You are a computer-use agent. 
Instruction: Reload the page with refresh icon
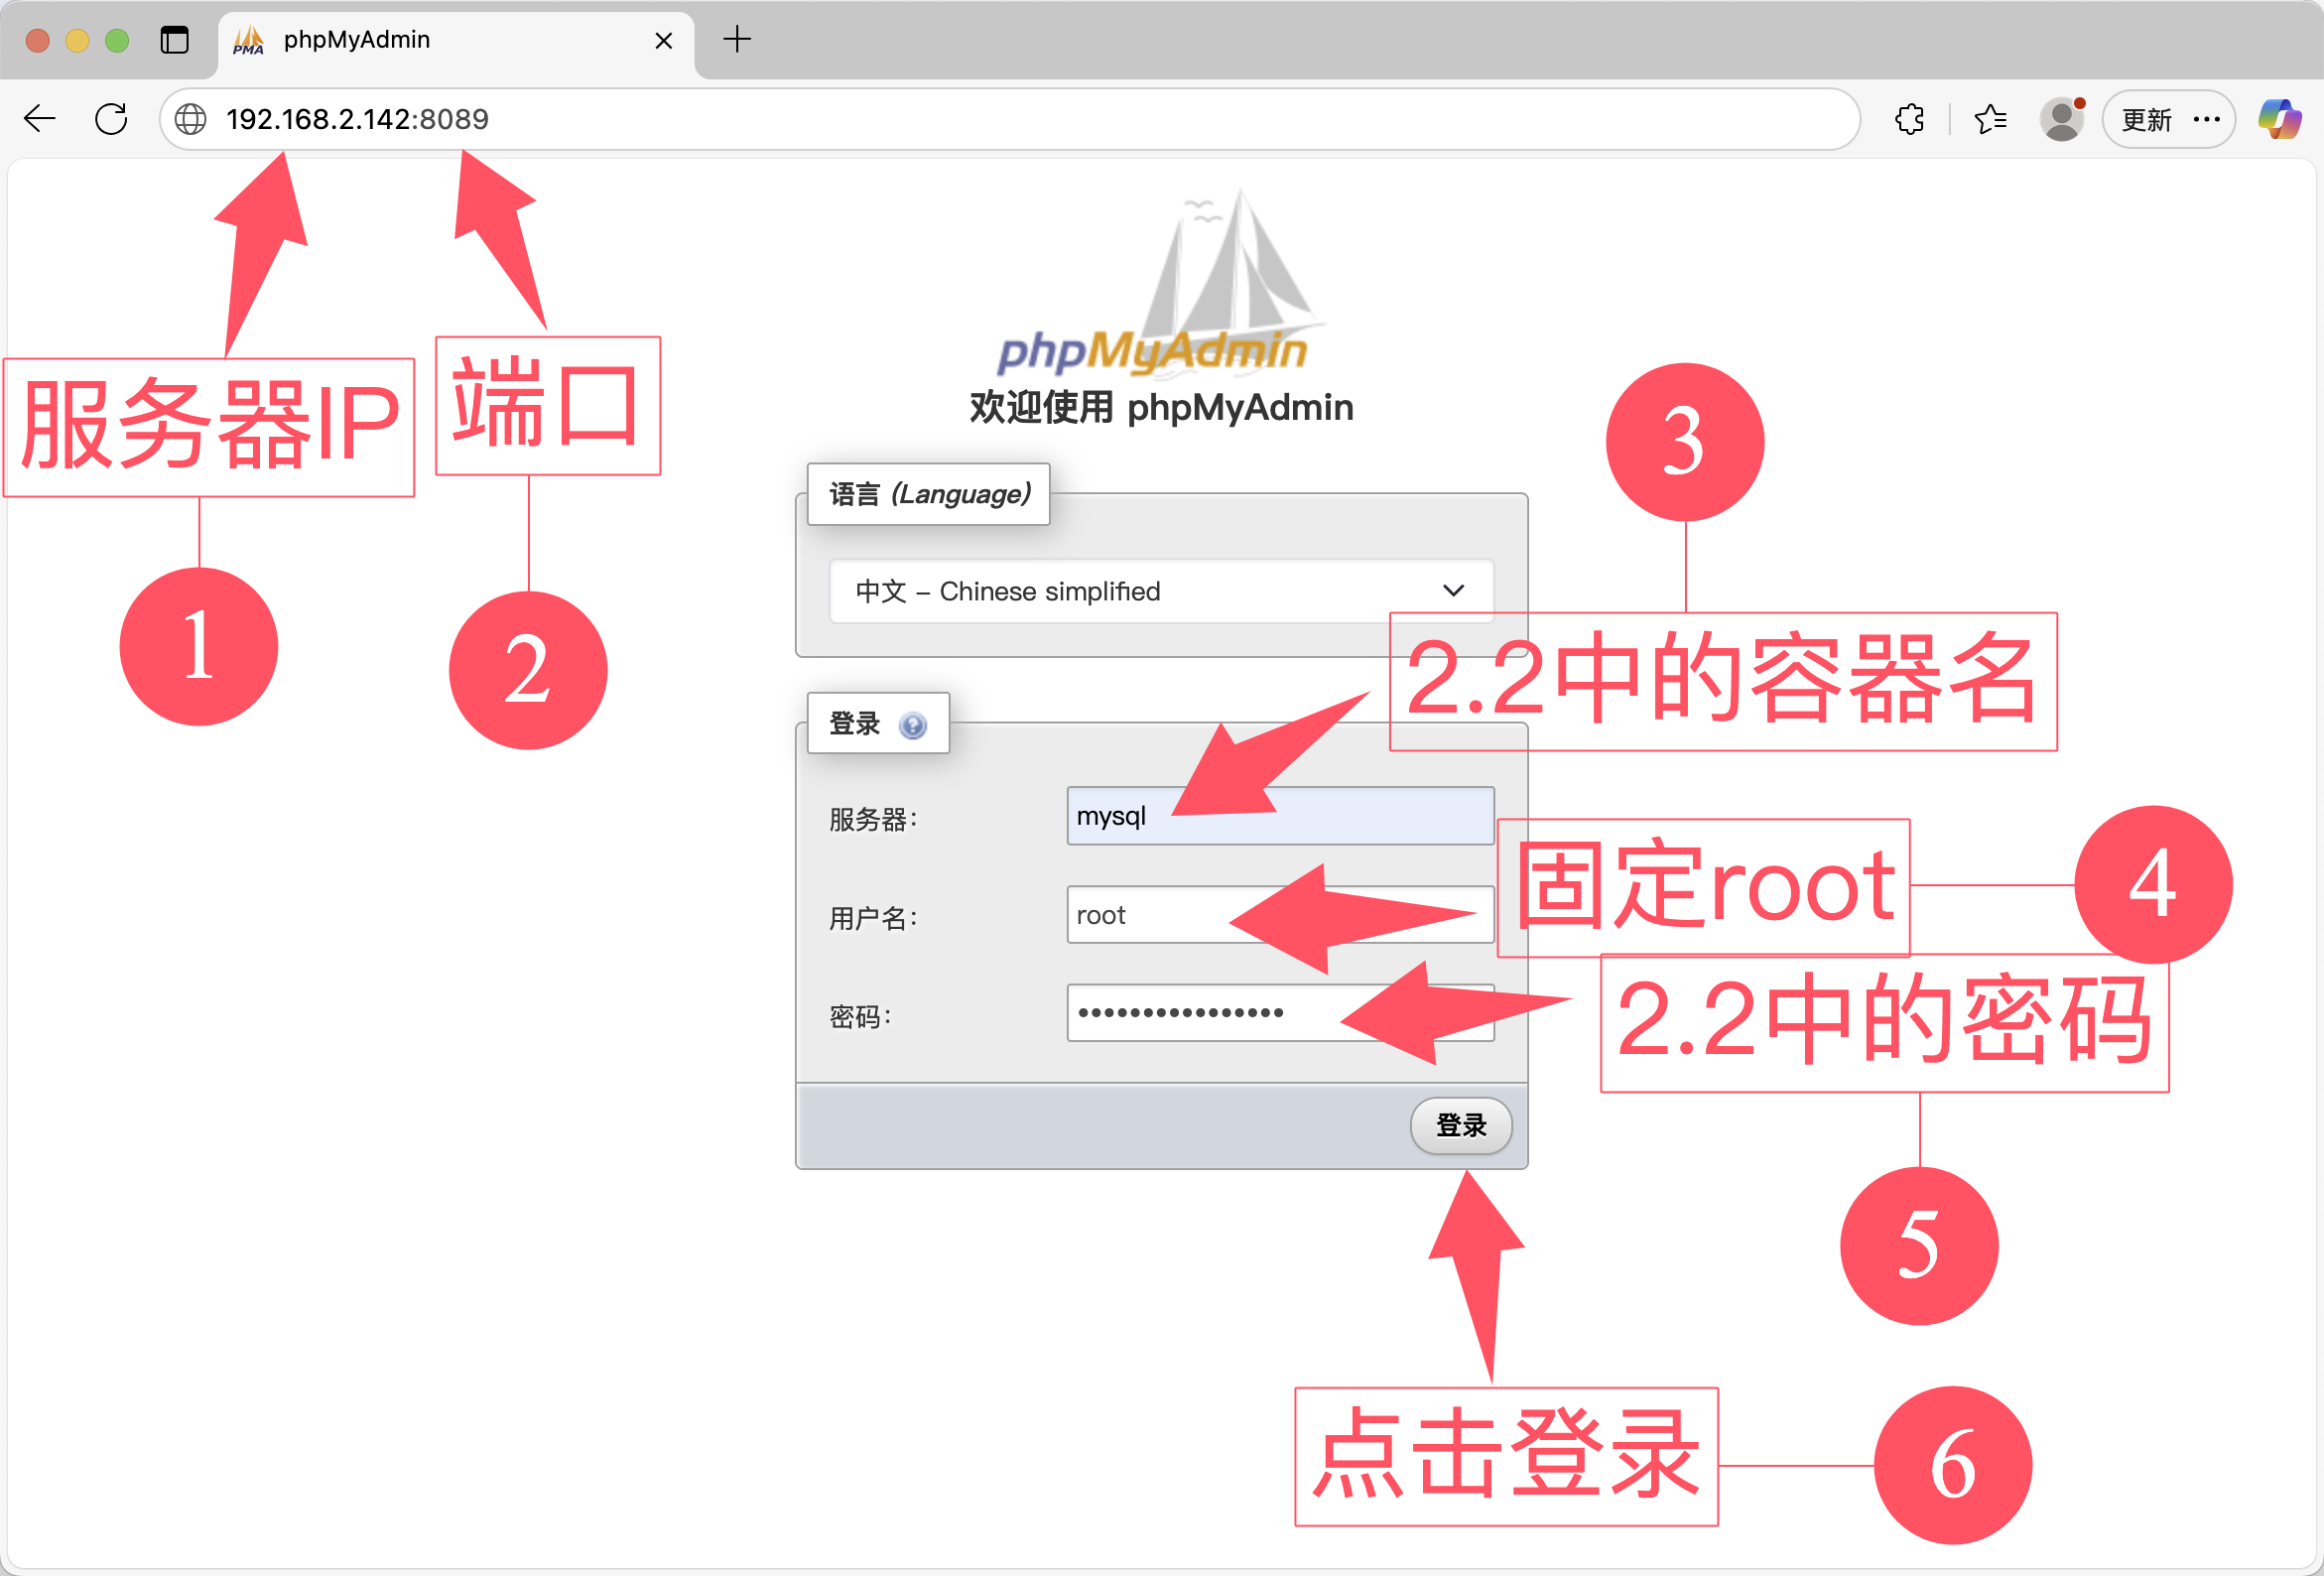tap(111, 119)
